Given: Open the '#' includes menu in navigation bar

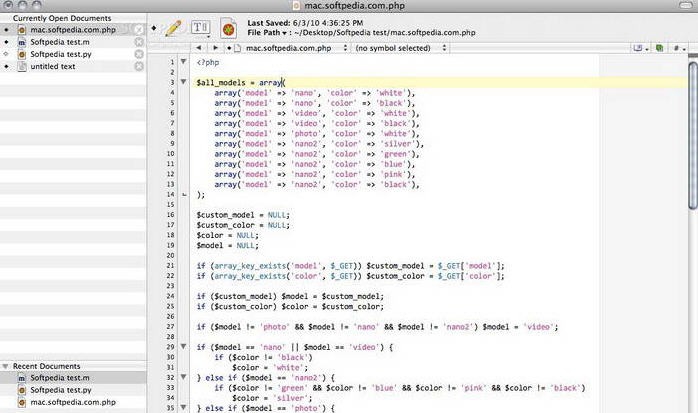Looking at the screenshot, I should coord(679,48).
